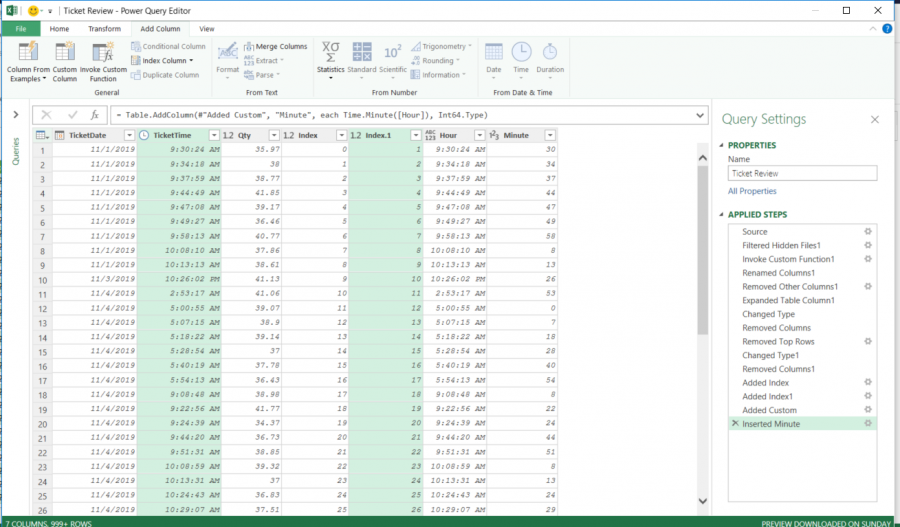
Task: Open the Index Column dropdown
Action: (x=162, y=61)
